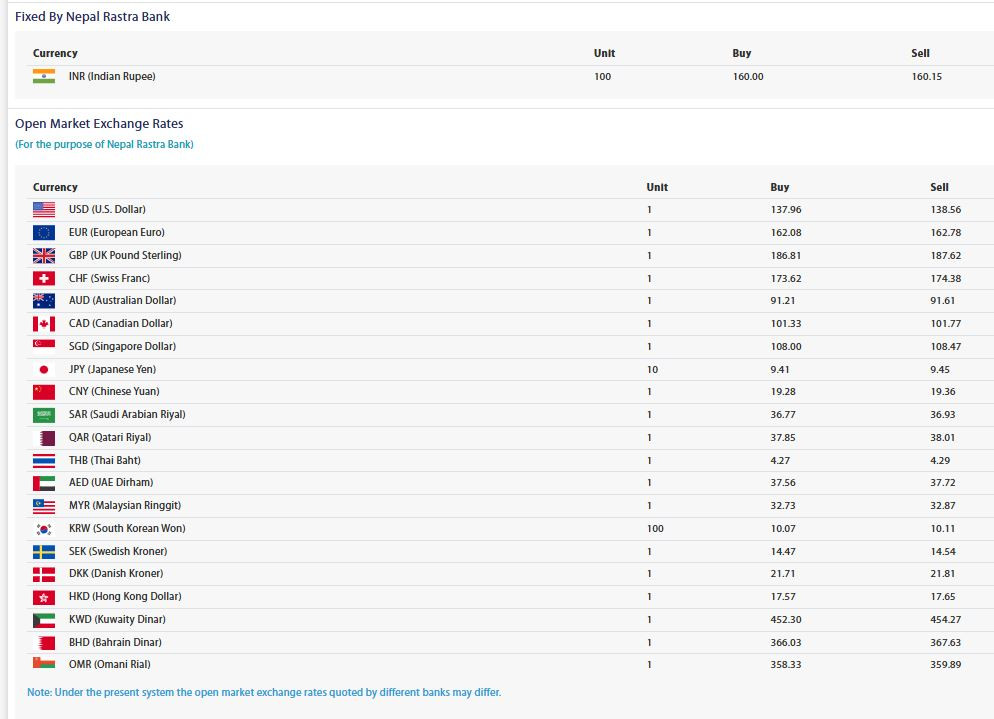
Task: Select the 'SAR (Saudi Arabian Riyal)' currency name
Action: (127, 415)
